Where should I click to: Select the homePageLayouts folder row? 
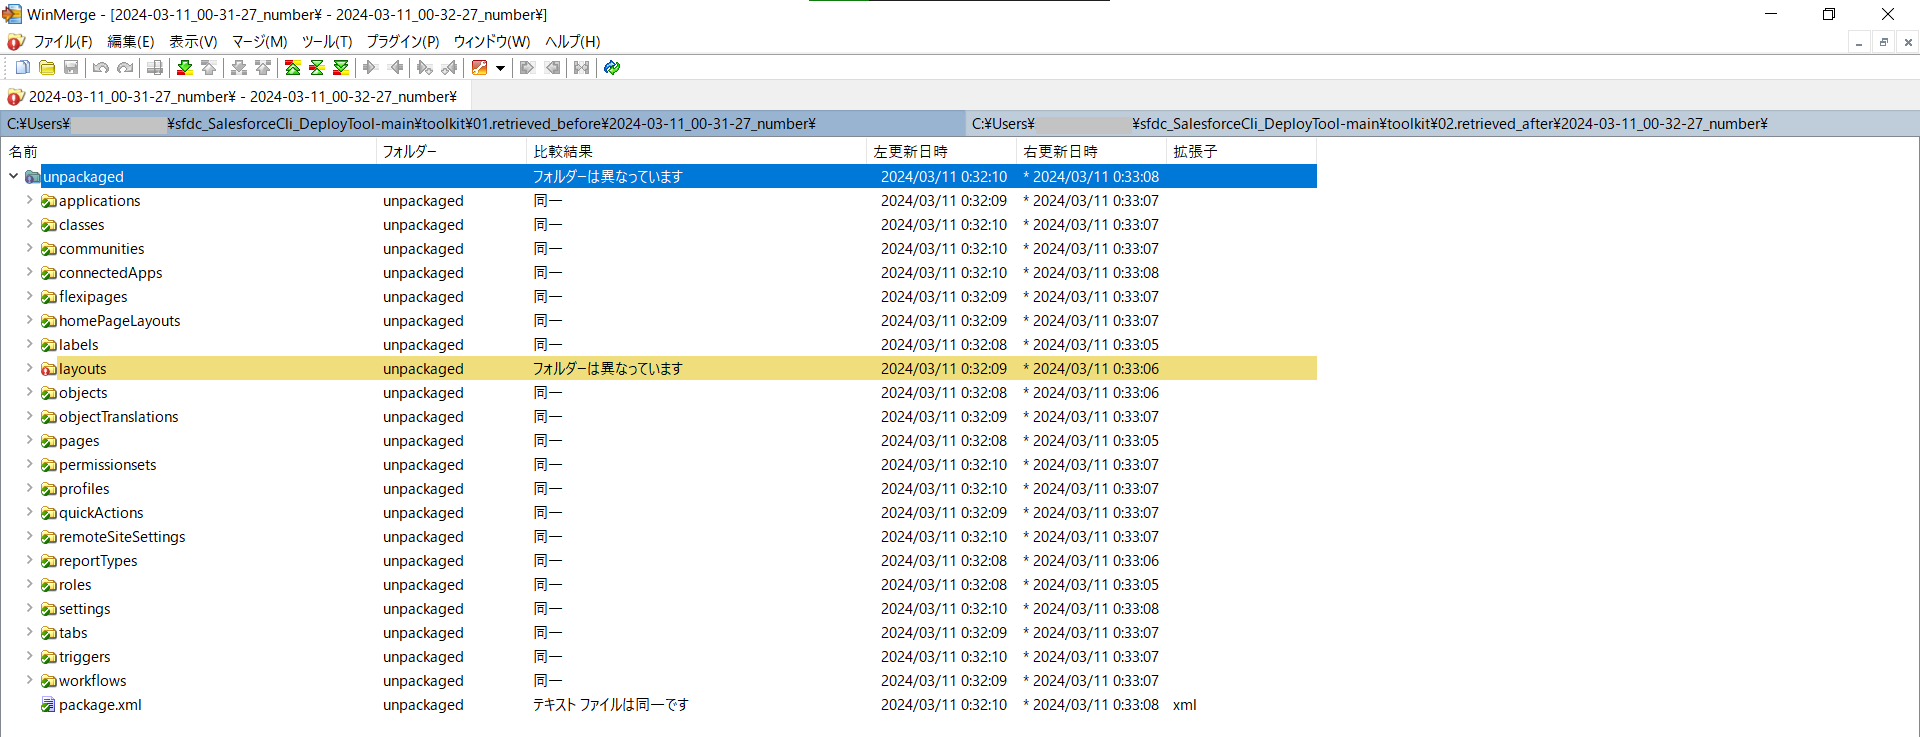tap(659, 320)
